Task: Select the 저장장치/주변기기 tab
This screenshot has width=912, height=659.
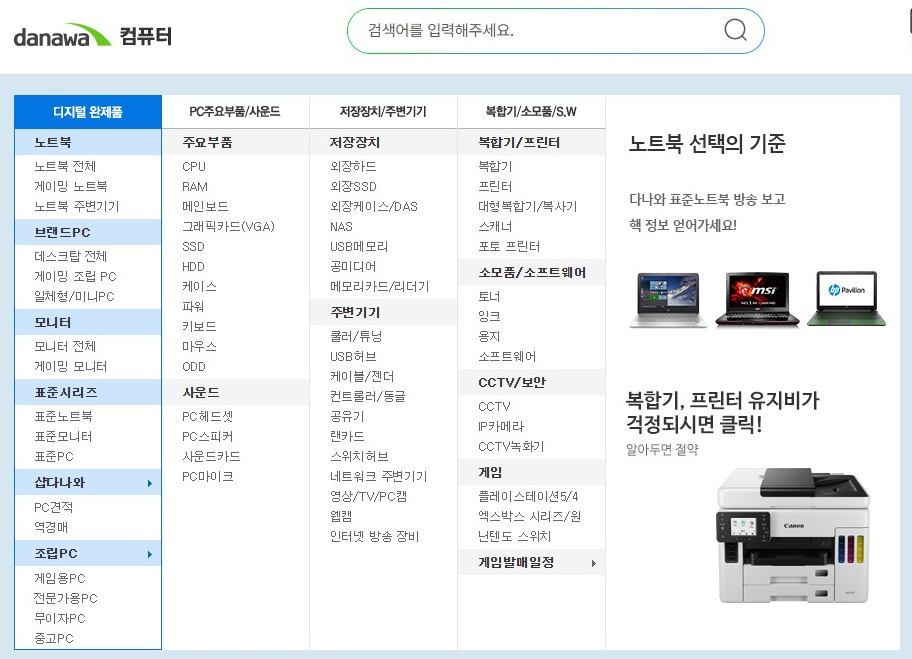Action: pyautogui.click(x=383, y=112)
